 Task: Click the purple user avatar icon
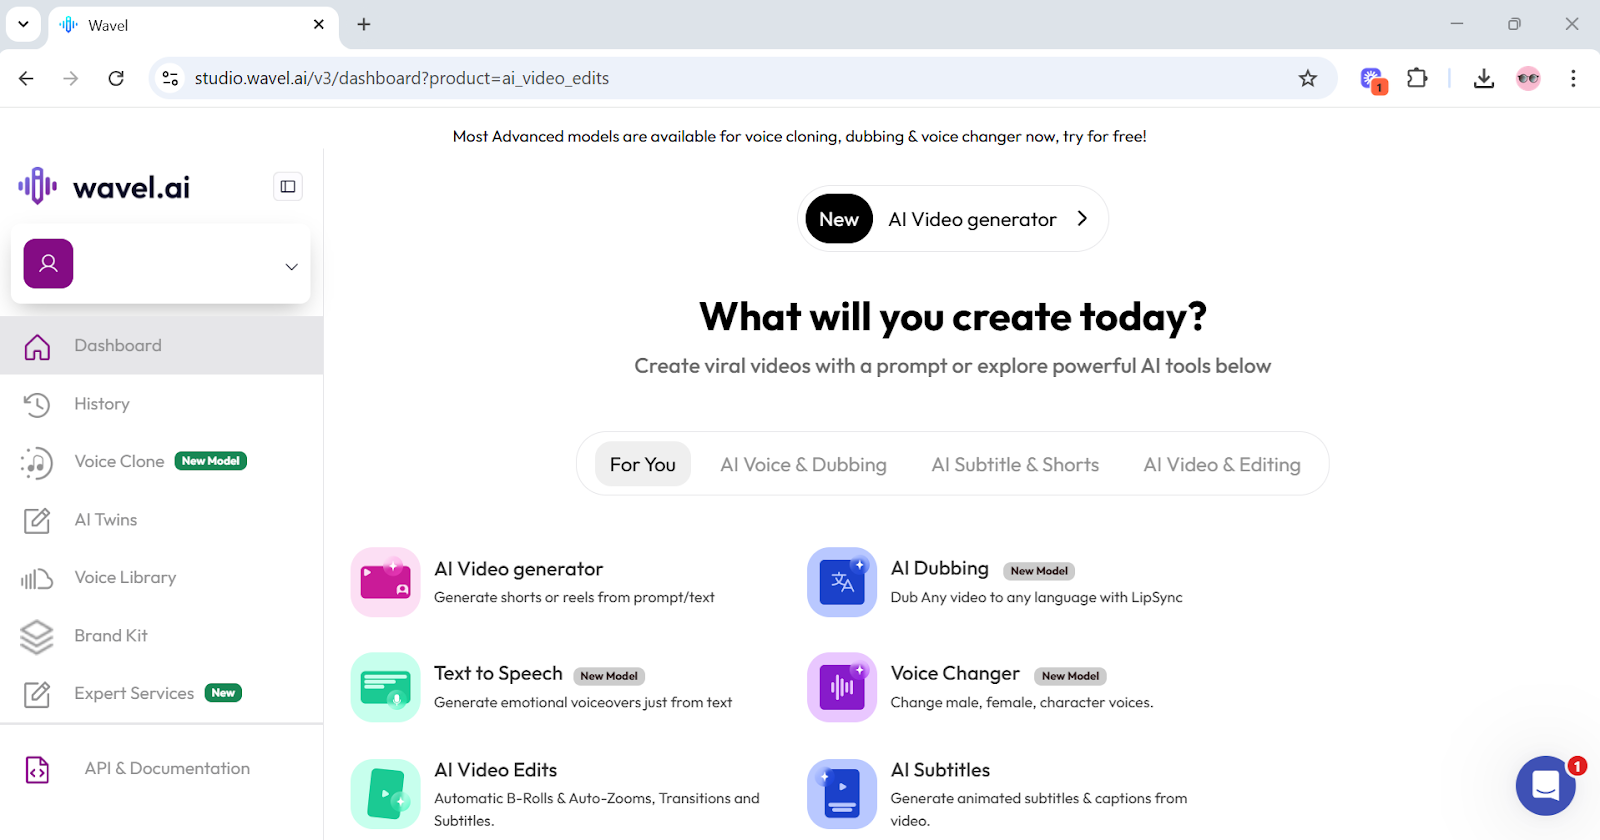click(x=48, y=264)
